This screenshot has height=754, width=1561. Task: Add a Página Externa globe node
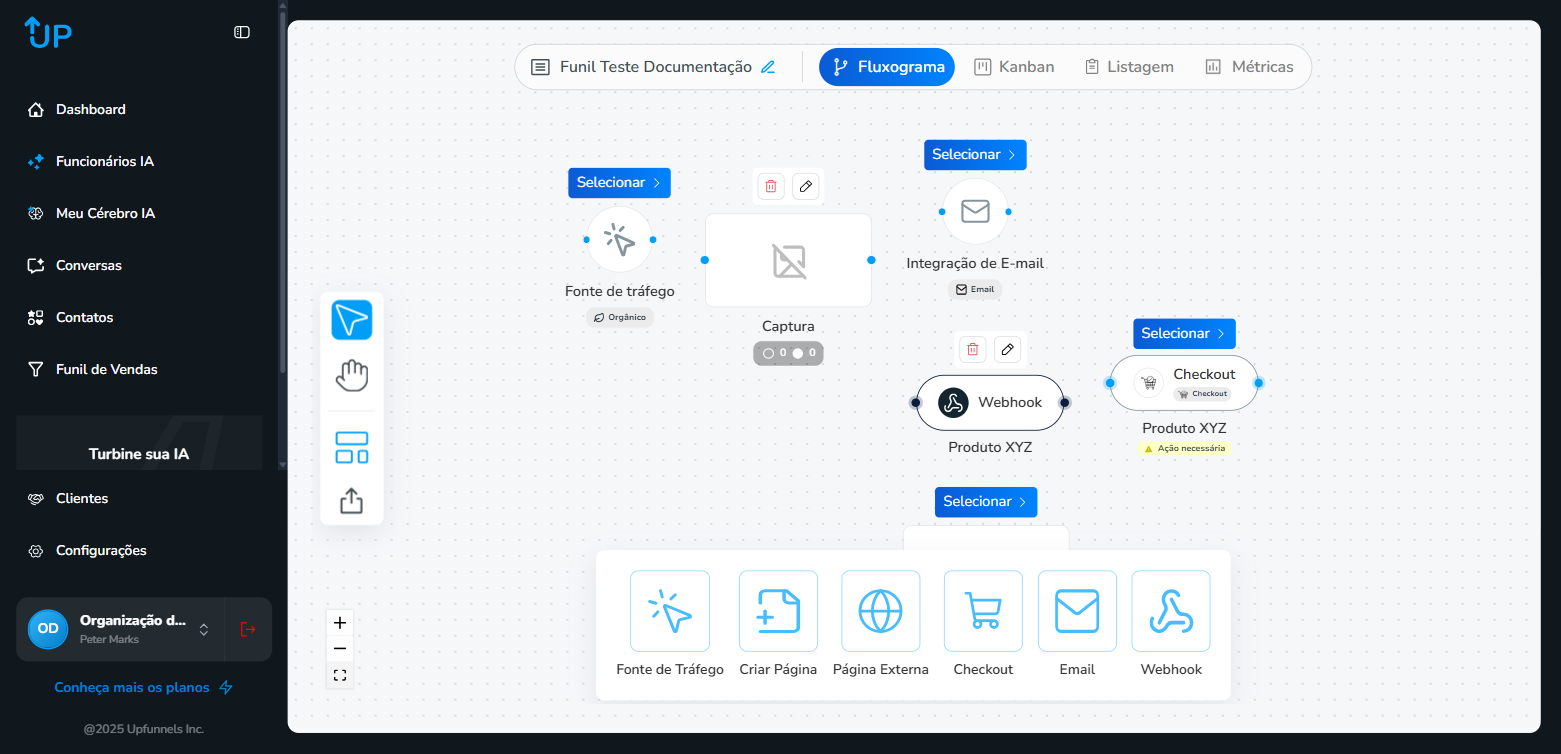[x=880, y=611]
